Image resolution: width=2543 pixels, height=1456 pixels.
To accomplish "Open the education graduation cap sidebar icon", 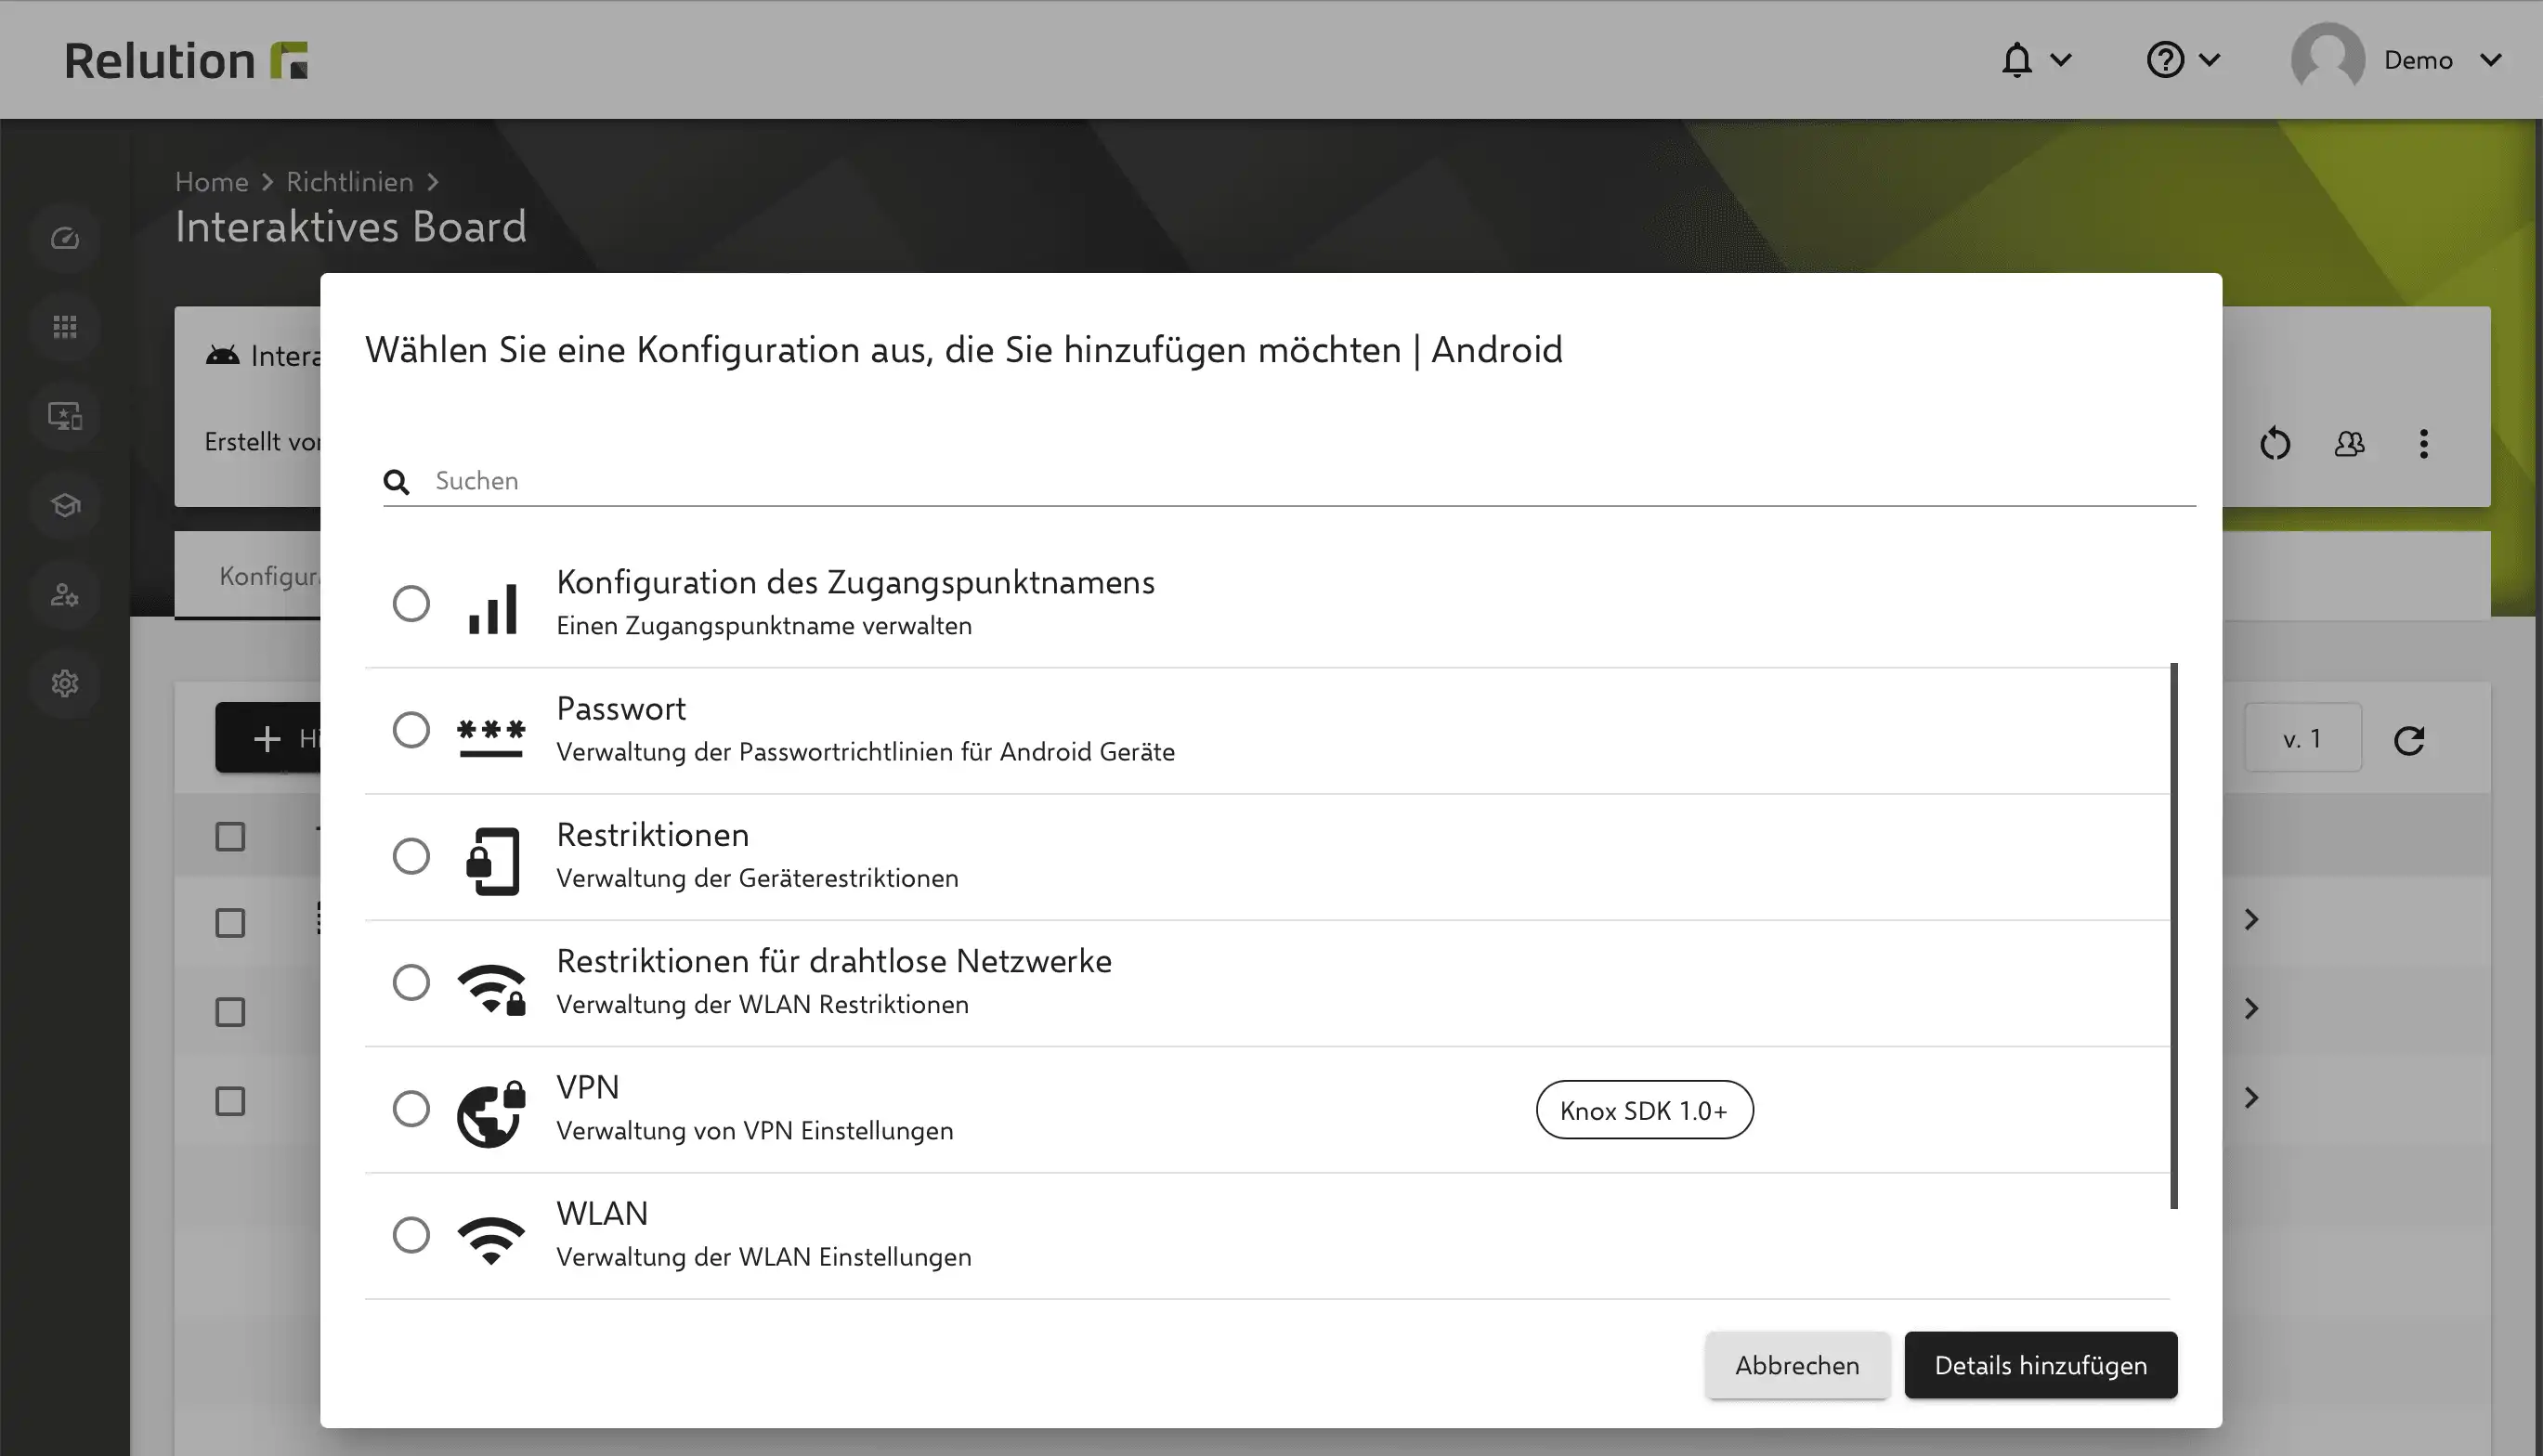I will pyautogui.click(x=65, y=505).
